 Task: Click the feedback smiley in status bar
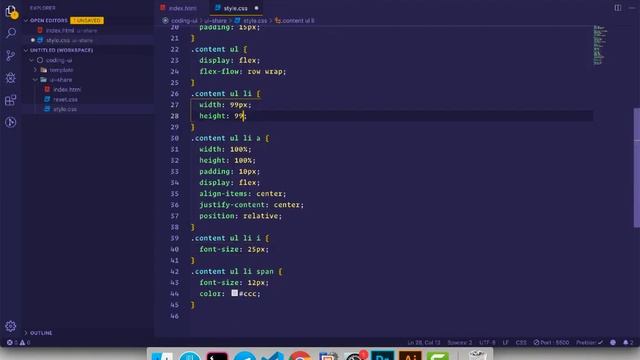[613, 342]
